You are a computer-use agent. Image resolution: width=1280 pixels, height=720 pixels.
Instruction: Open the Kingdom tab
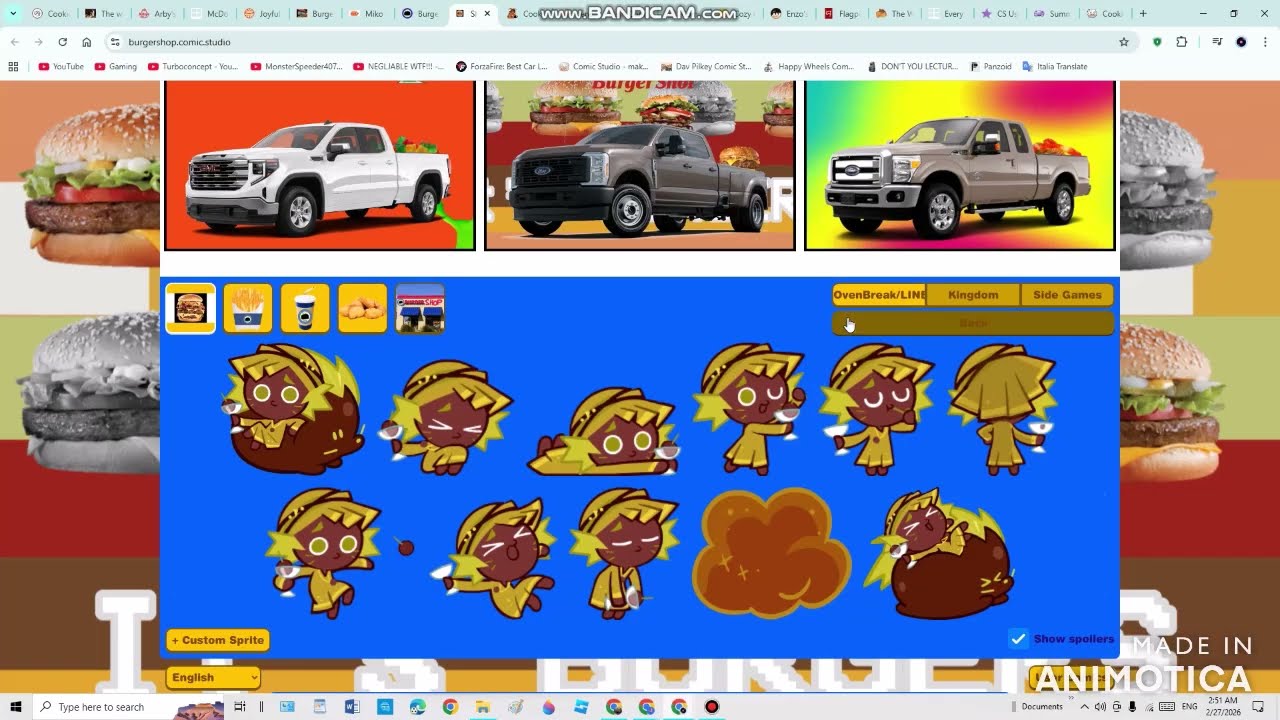click(x=973, y=295)
